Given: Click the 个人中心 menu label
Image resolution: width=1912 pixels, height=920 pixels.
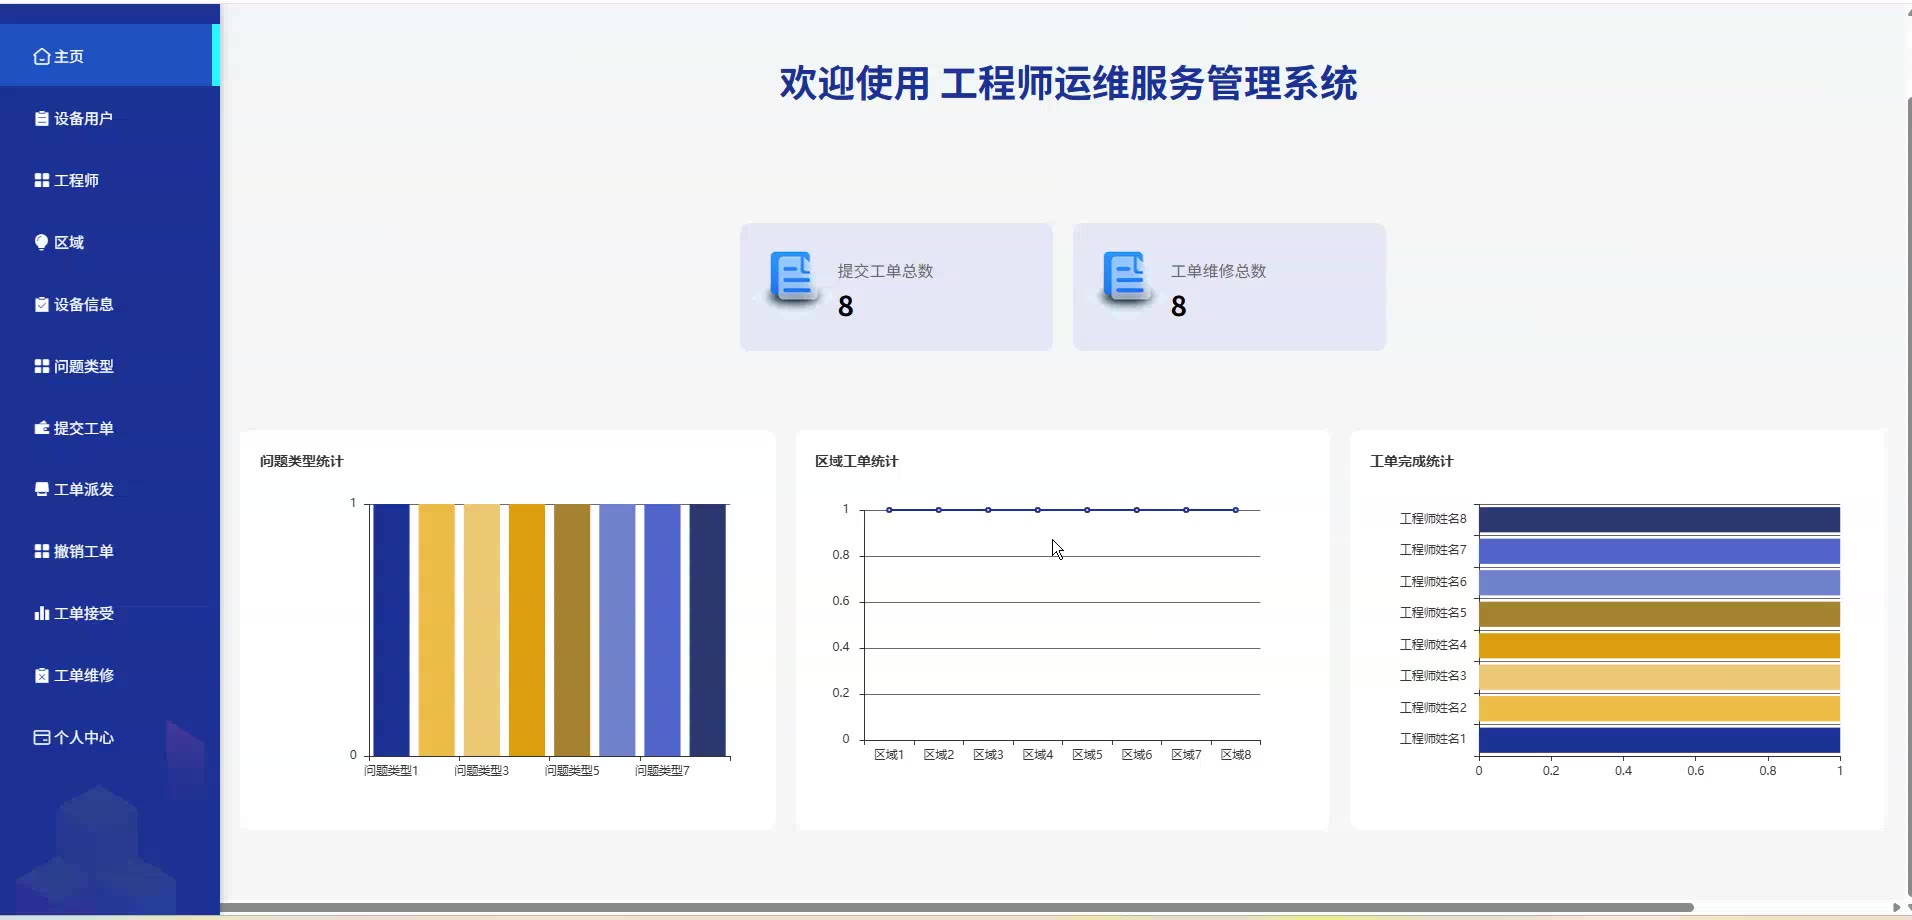Looking at the screenshot, I should coord(84,738).
